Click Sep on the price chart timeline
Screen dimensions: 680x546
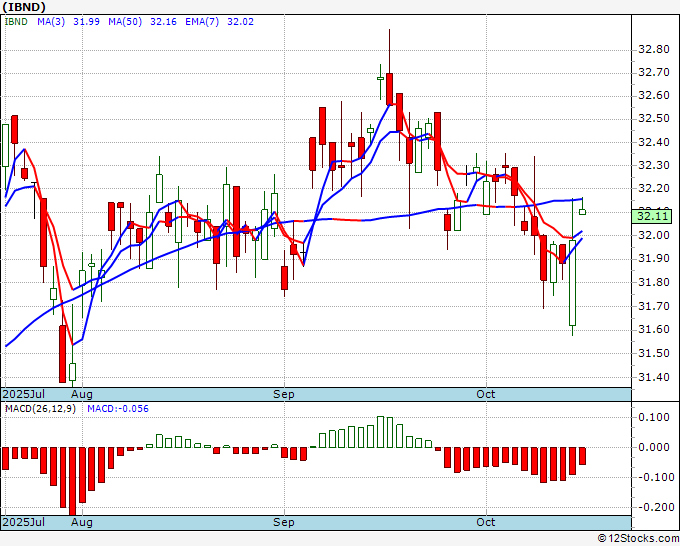[284, 394]
